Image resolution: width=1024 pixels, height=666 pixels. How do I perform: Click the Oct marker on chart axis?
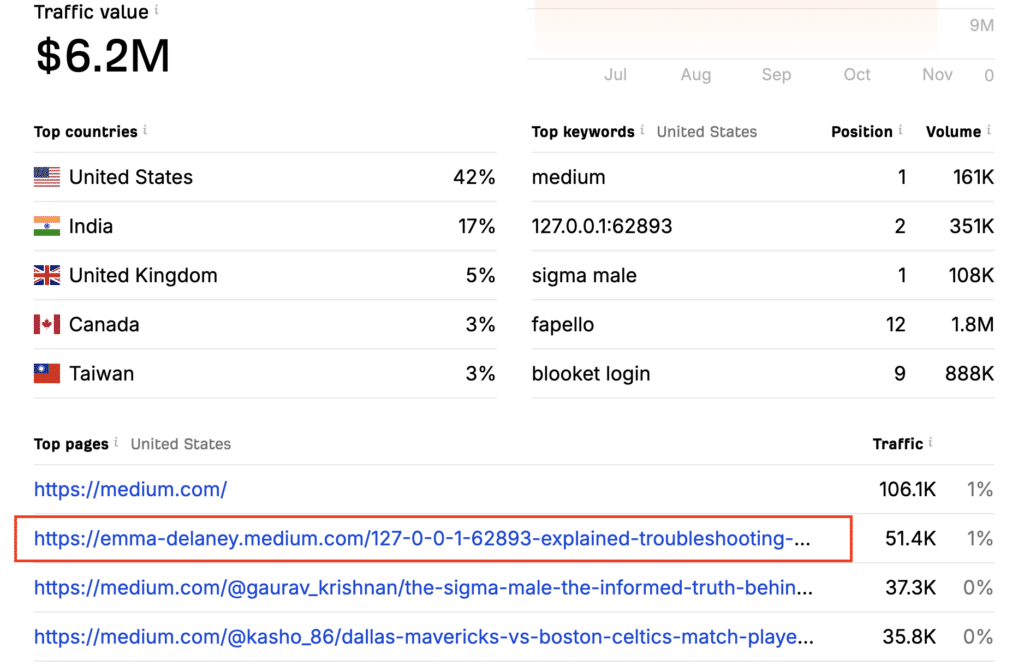click(x=857, y=74)
